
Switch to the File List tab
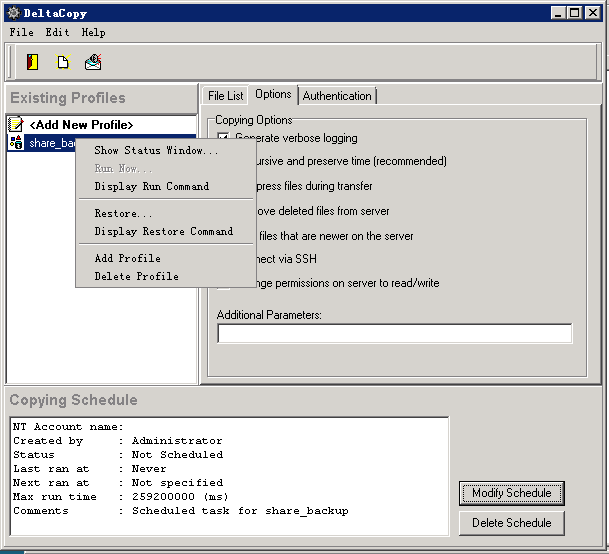pyautogui.click(x=225, y=96)
